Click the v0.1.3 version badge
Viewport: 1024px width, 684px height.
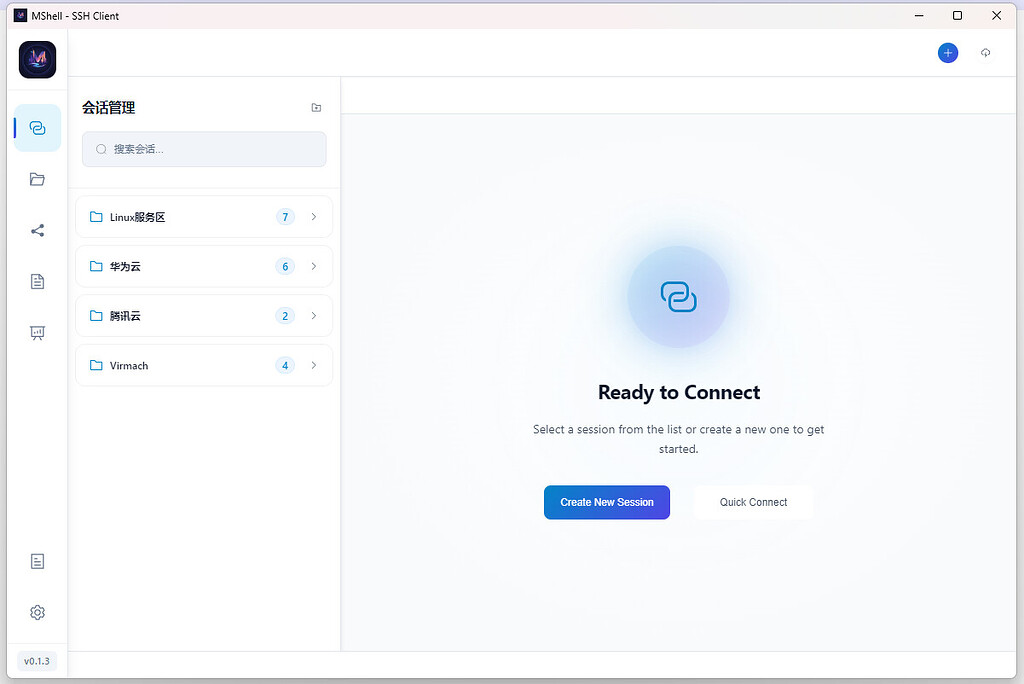pos(37,661)
